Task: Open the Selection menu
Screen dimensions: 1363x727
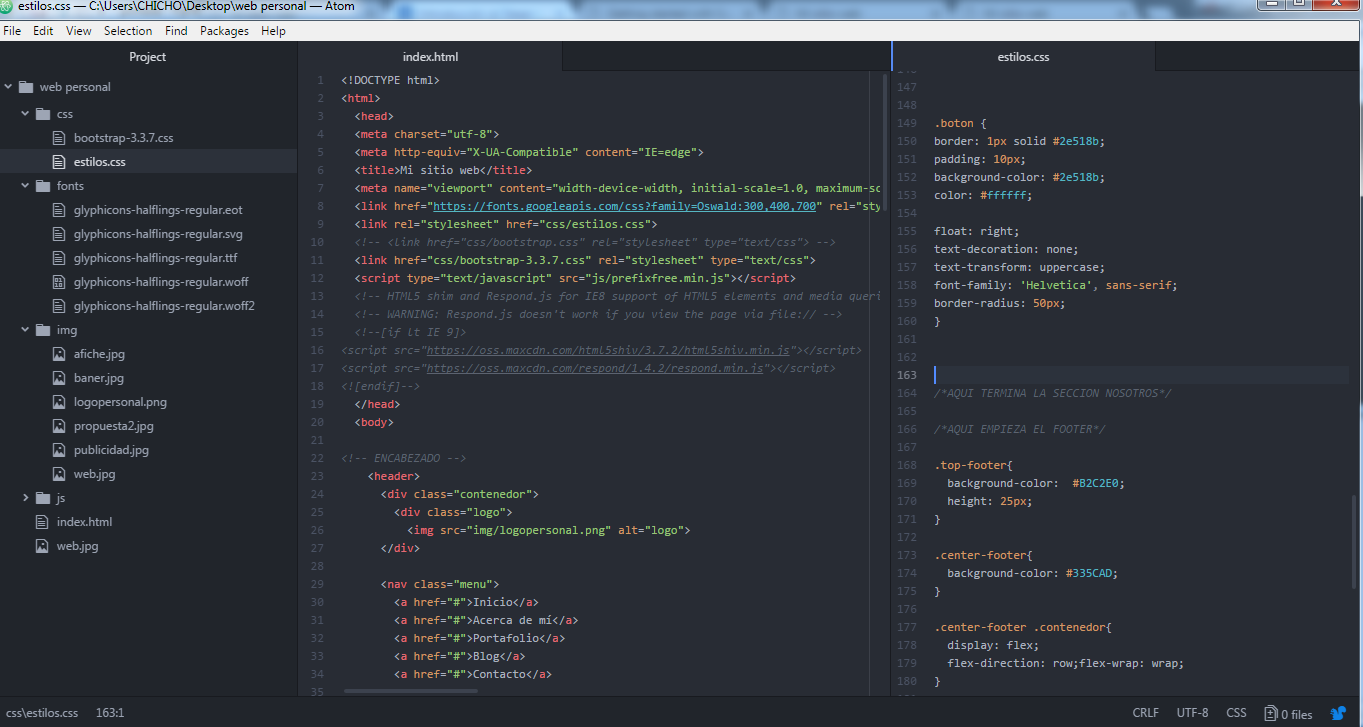Action: coord(128,31)
